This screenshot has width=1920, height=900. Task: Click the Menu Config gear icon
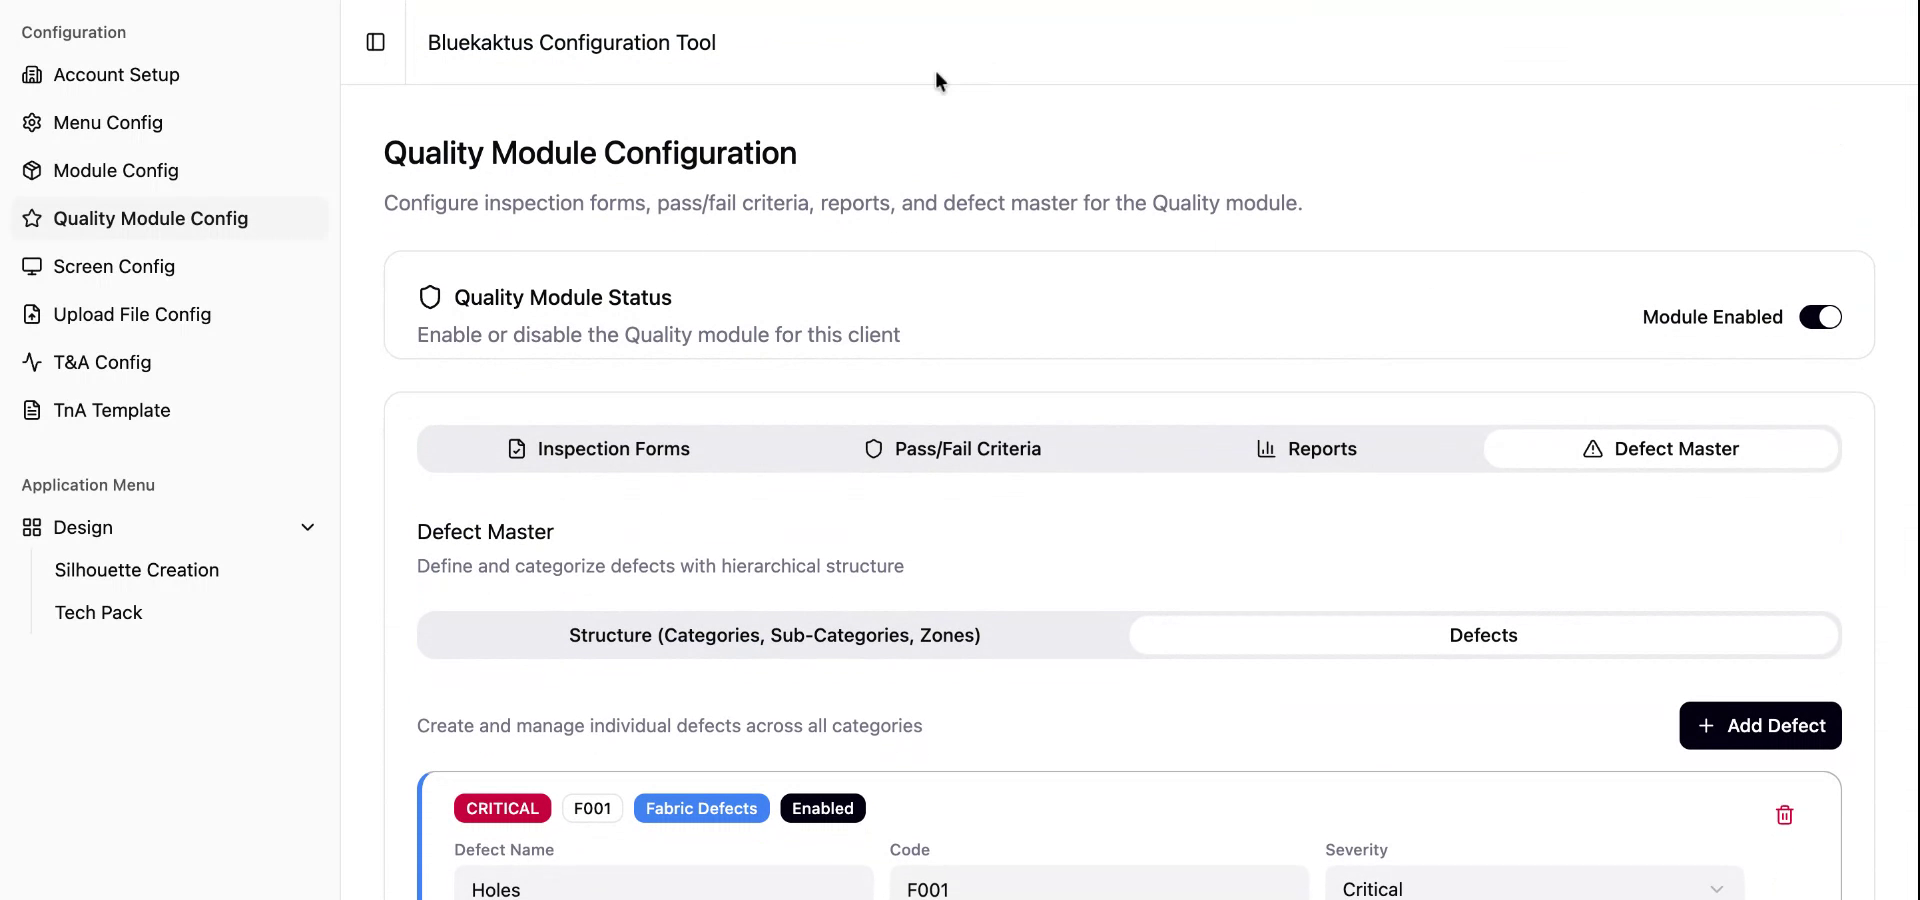tap(32, 123)
